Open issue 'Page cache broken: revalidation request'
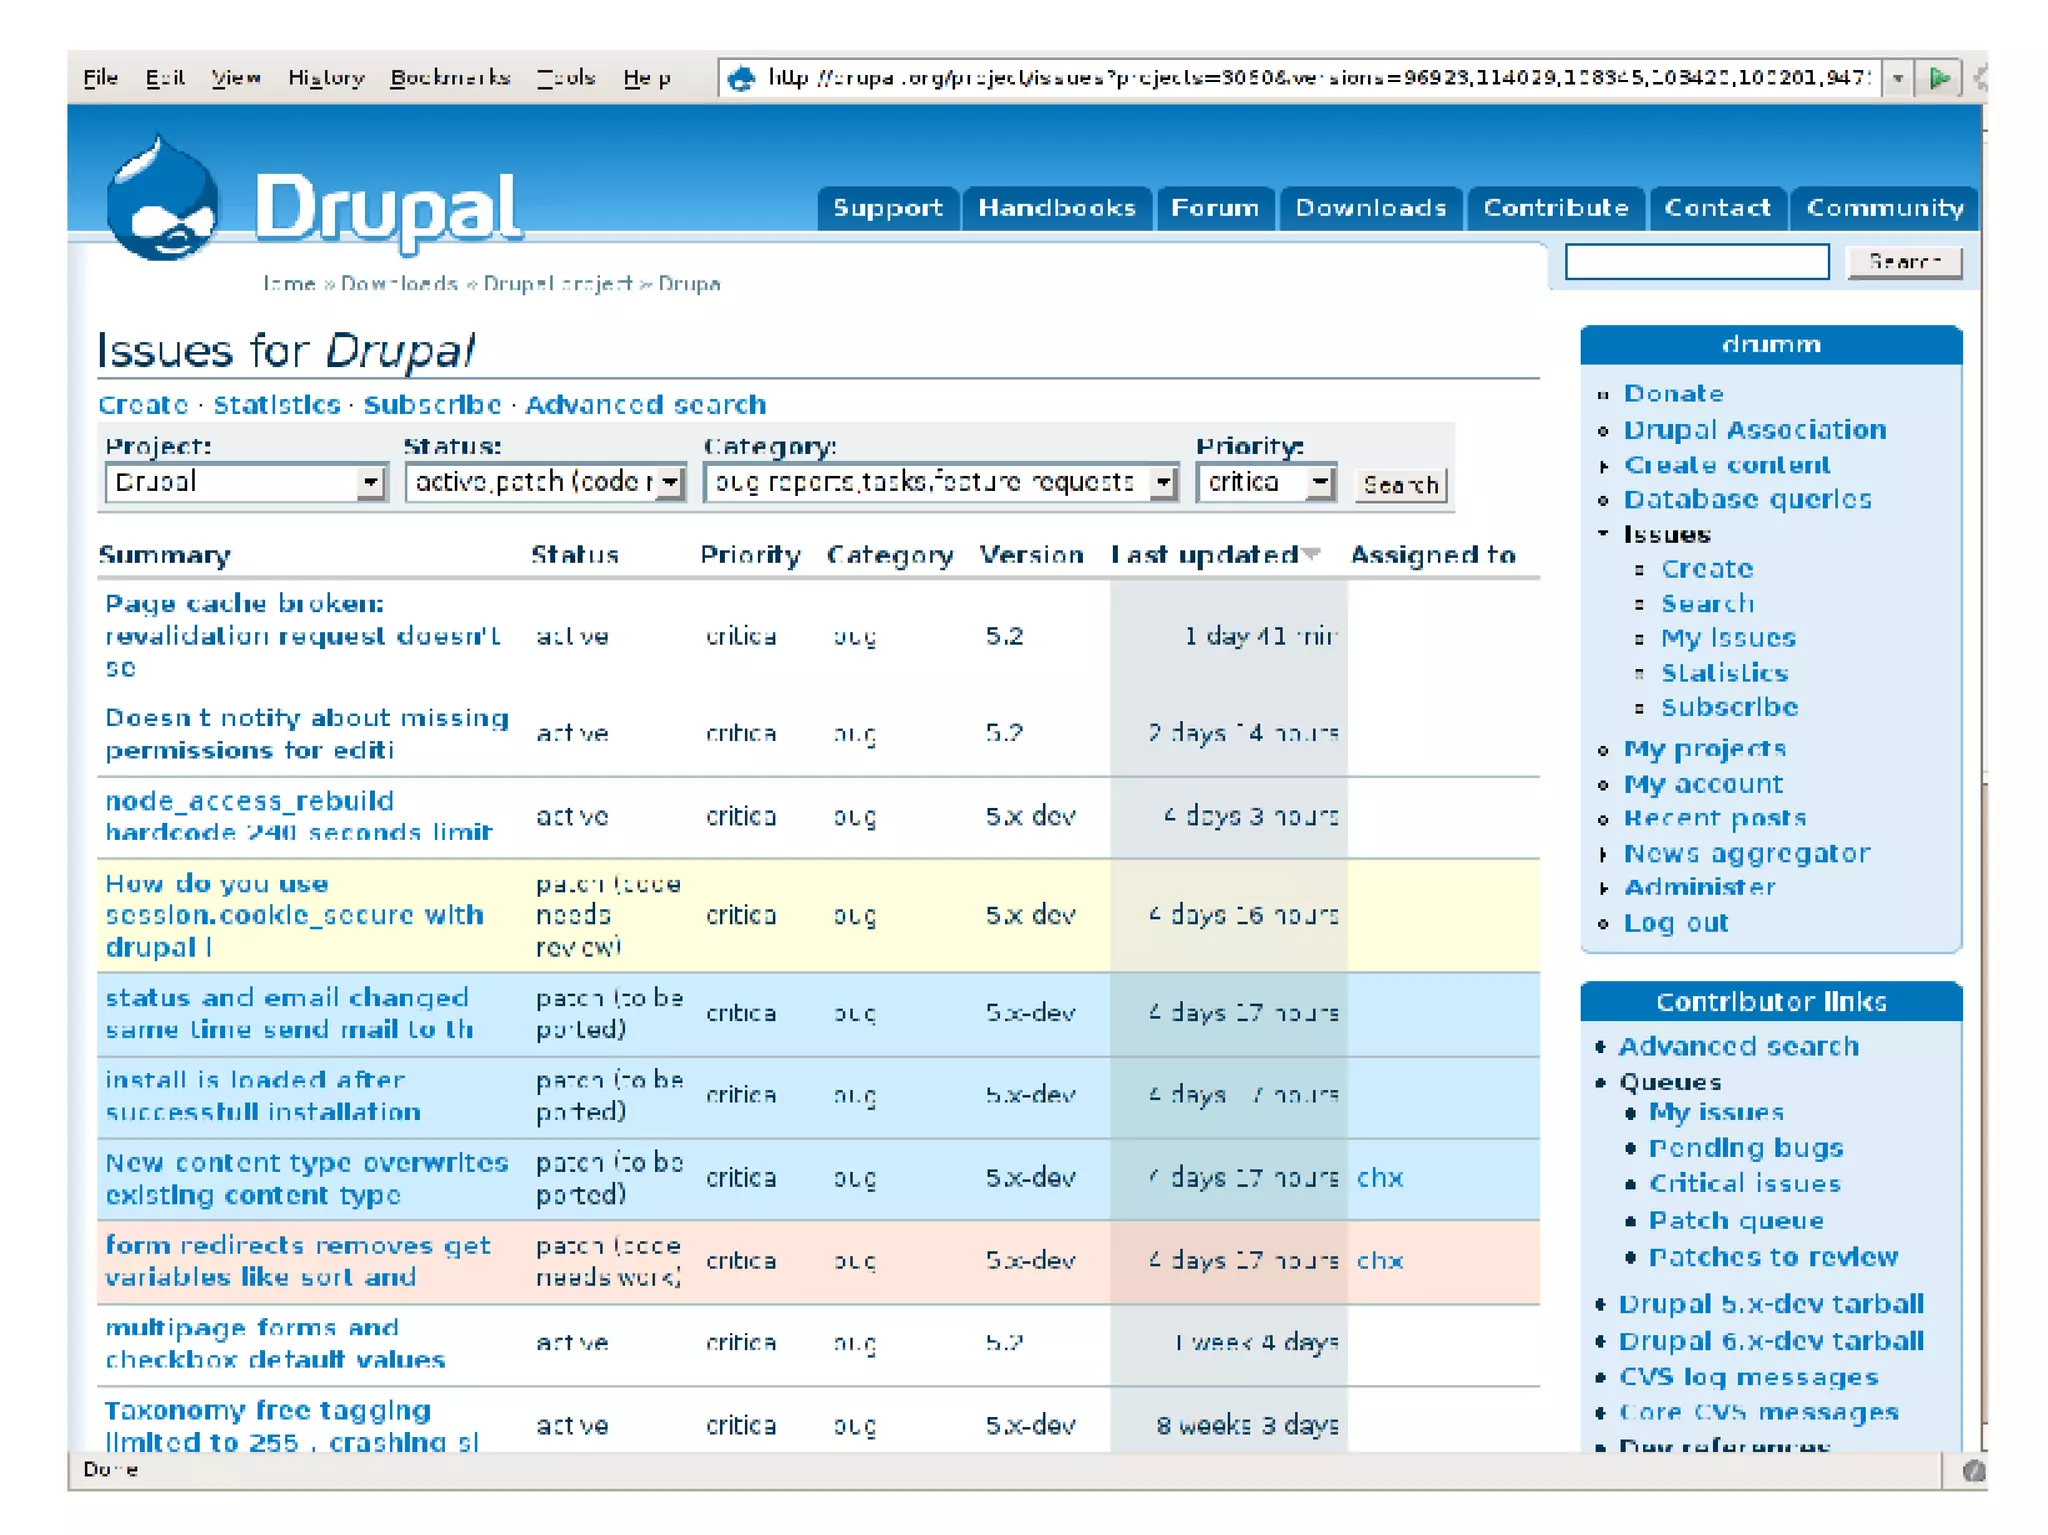Viewport: 2048px width, 1535px height. pyautogui.click(x=304, y=636)
